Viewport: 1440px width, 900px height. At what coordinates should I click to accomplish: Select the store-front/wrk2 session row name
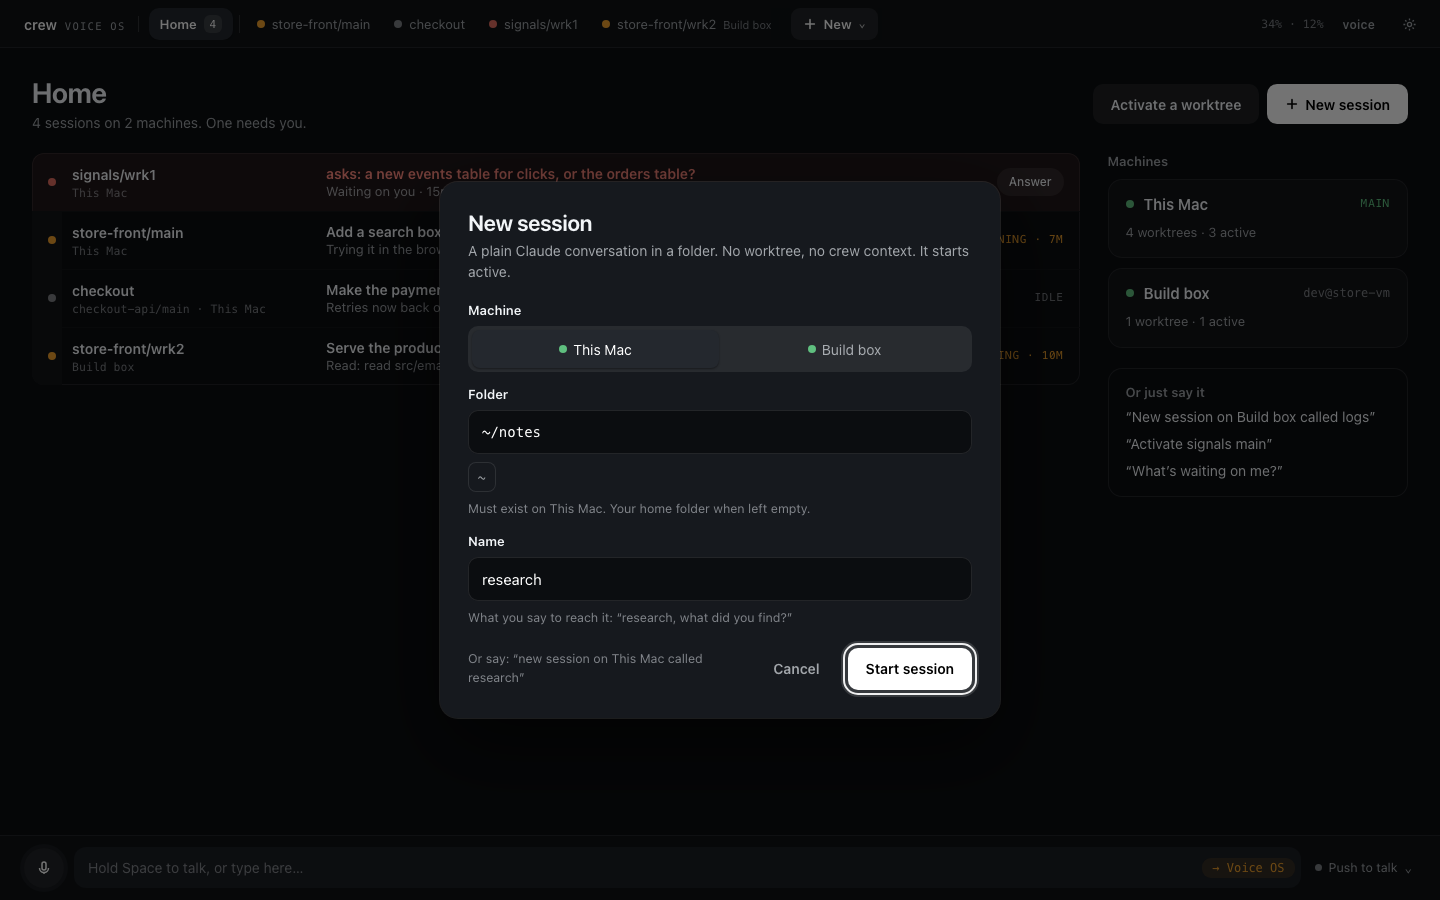click(x=128, y=349)
